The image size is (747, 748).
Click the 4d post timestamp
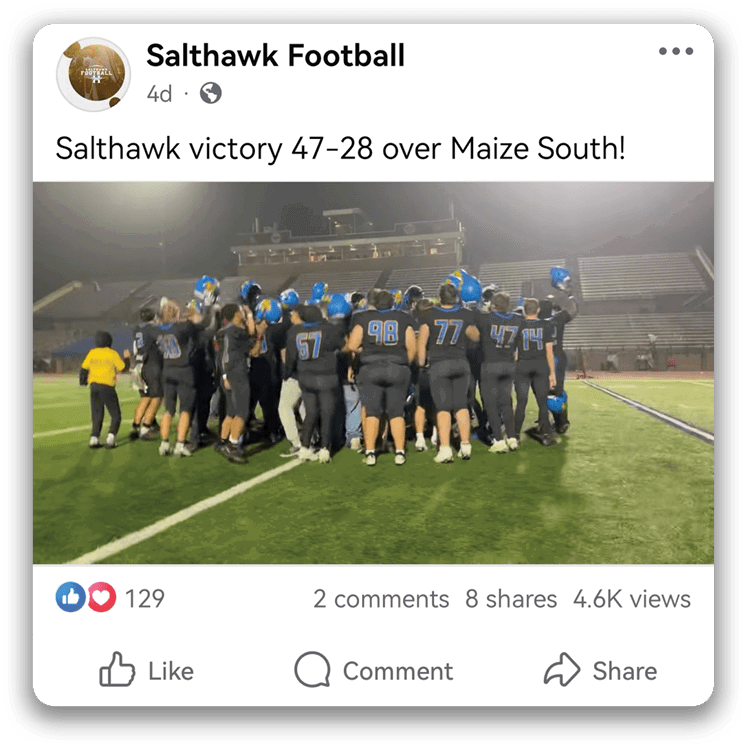pos(159,94)
